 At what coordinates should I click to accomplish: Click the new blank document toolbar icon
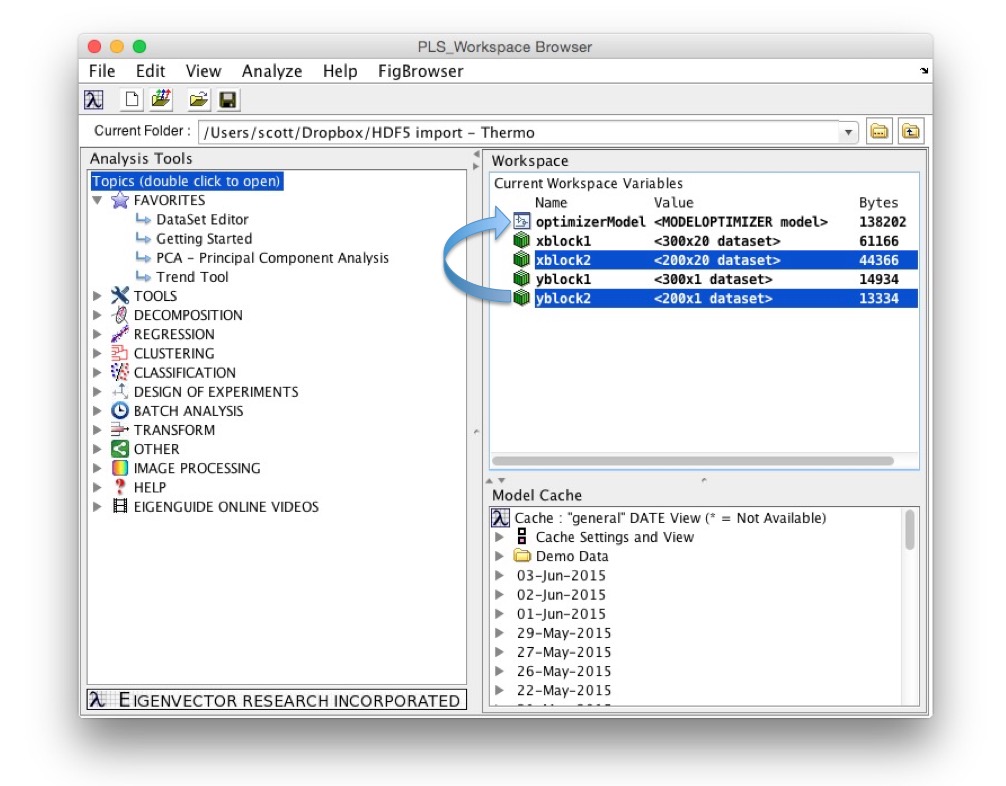(x=131, y=100)
